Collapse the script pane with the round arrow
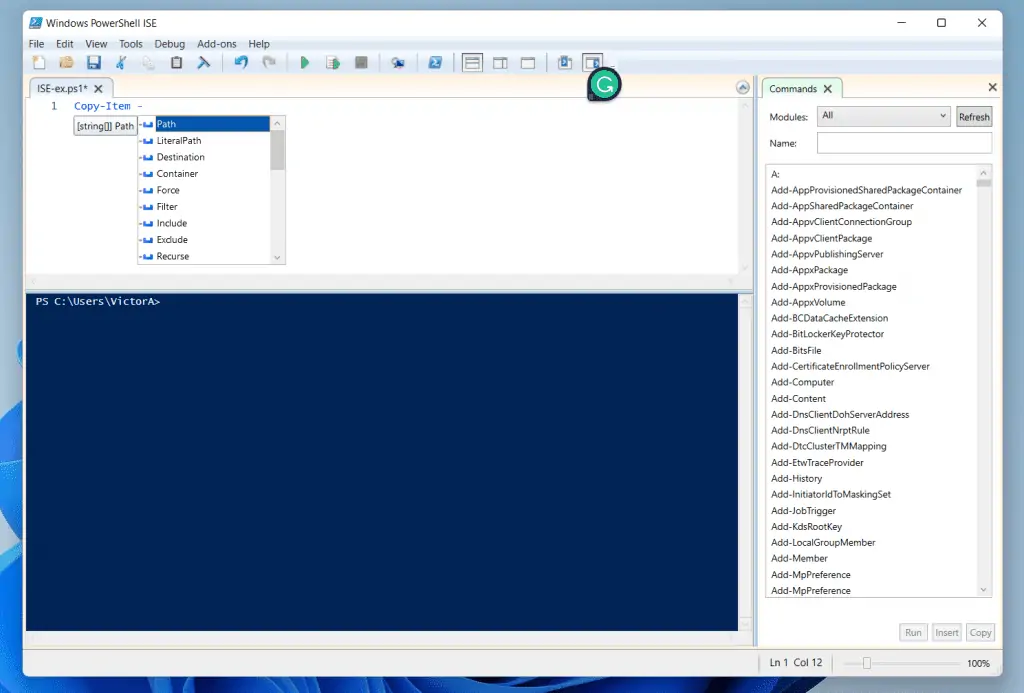The image size is (1024, 693). point(743,88)
